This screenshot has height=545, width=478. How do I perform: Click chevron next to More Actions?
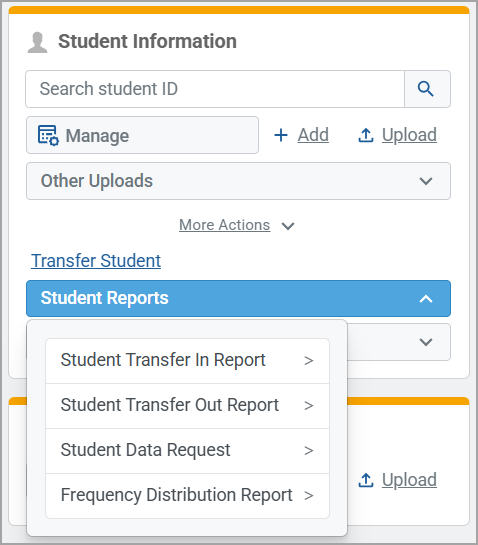(288, 226)
